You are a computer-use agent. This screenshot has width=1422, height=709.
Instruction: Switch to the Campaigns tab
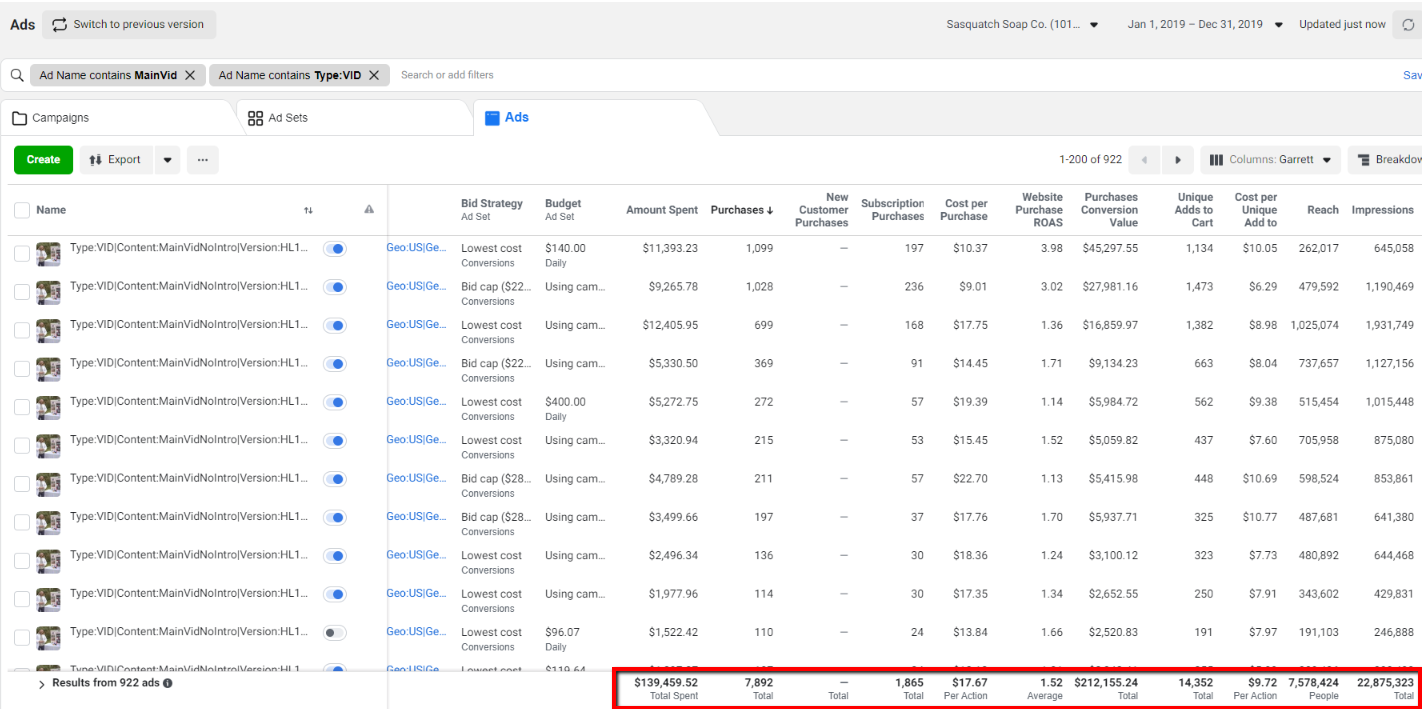point(62,118)
